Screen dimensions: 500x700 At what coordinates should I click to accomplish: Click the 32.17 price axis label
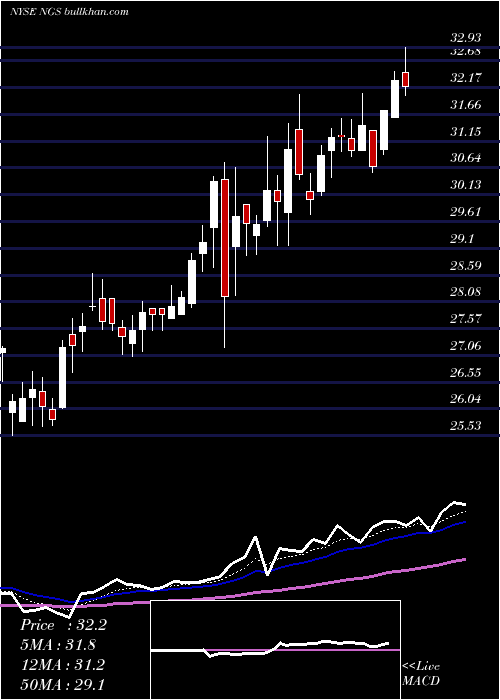466,78
